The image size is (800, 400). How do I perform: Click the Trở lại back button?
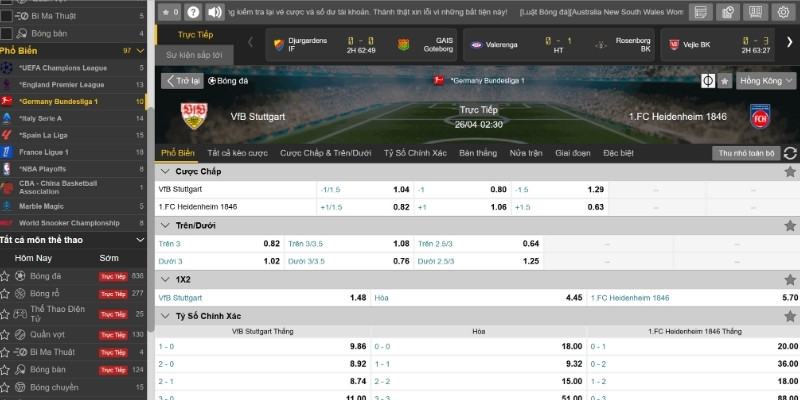(x=182, y=81)
